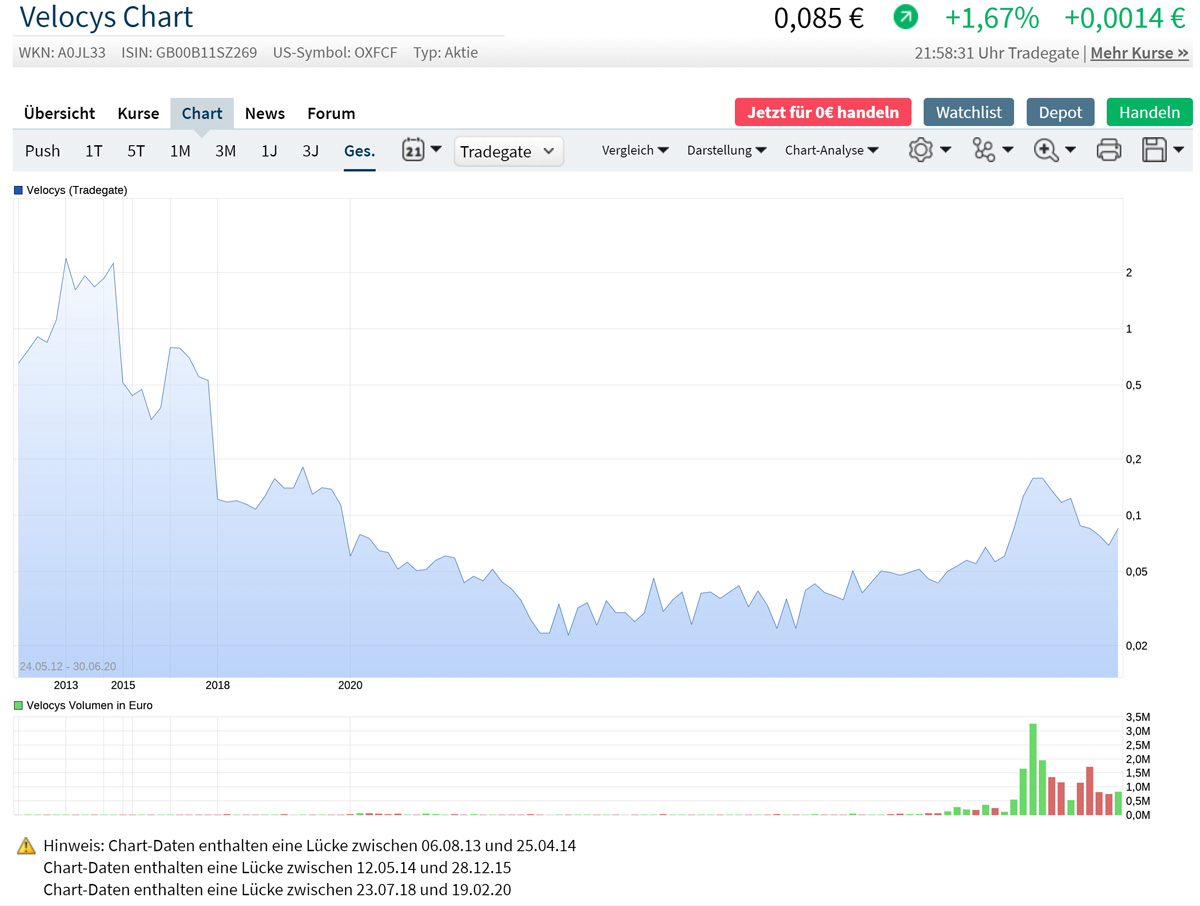
Task: Click the ISIN: GB00B11SZ269 text
Action: [x=189, y=53]
